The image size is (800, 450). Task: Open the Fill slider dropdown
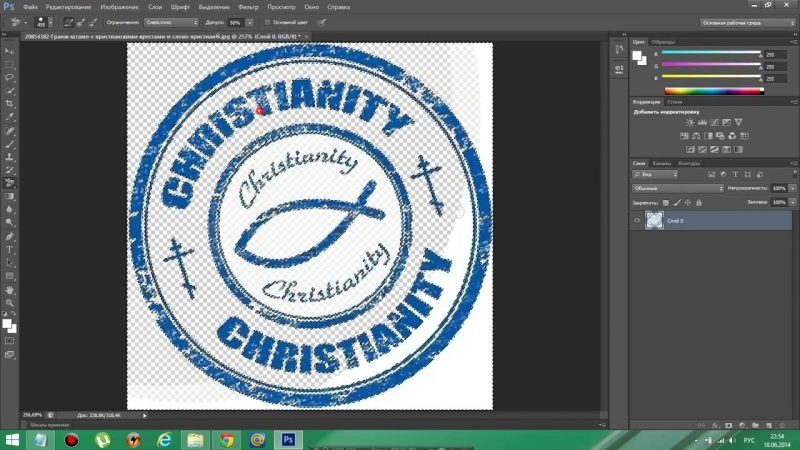pyautogui.click(x=792, y=203)
